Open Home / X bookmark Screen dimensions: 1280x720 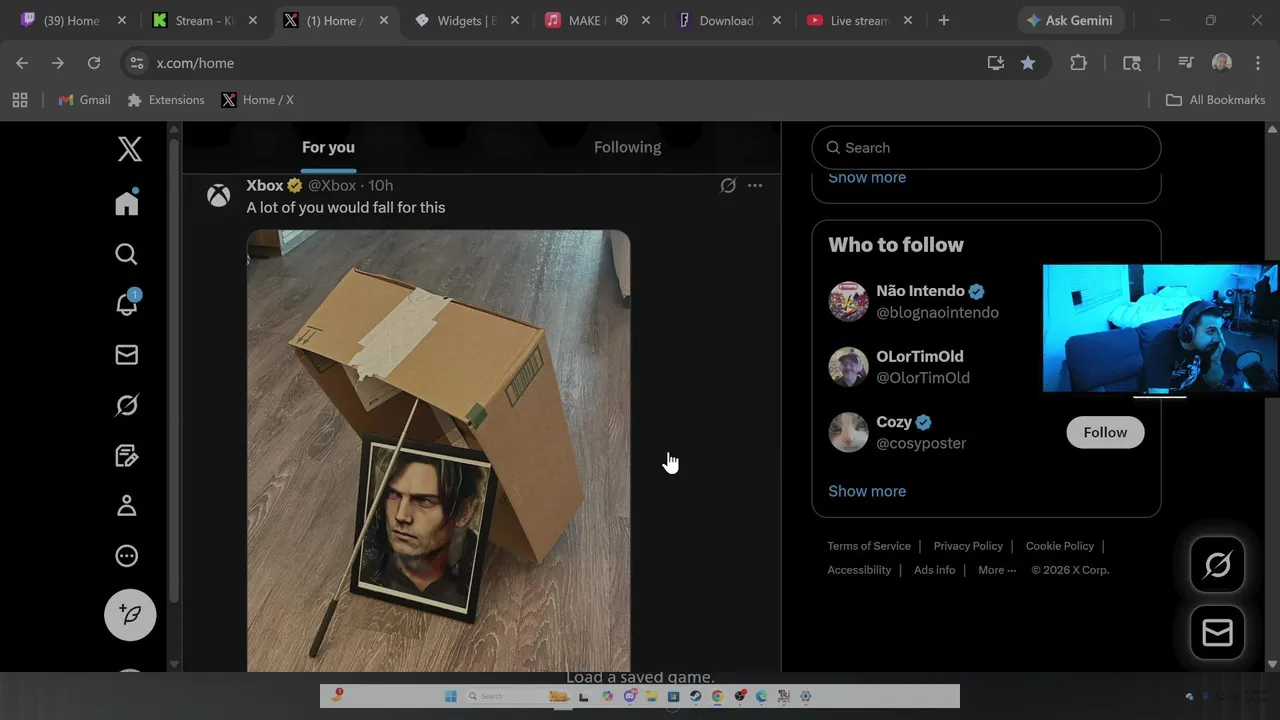pos(257,100)
